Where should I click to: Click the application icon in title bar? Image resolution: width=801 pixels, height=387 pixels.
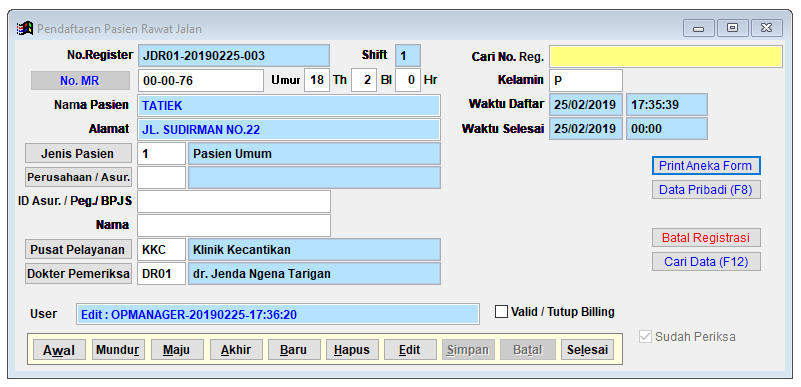[x=25, y=29]
